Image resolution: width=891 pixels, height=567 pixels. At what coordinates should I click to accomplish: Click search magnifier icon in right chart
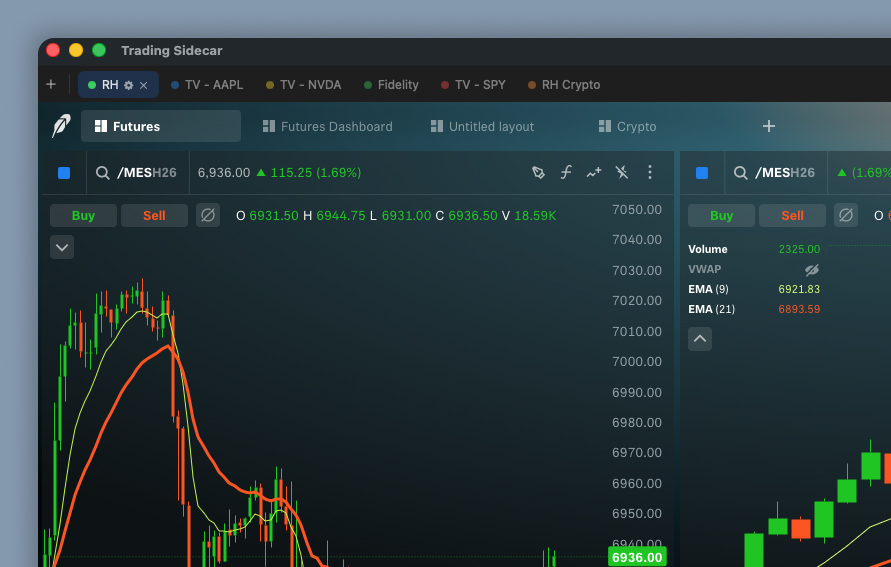click(x=740, y=173)
